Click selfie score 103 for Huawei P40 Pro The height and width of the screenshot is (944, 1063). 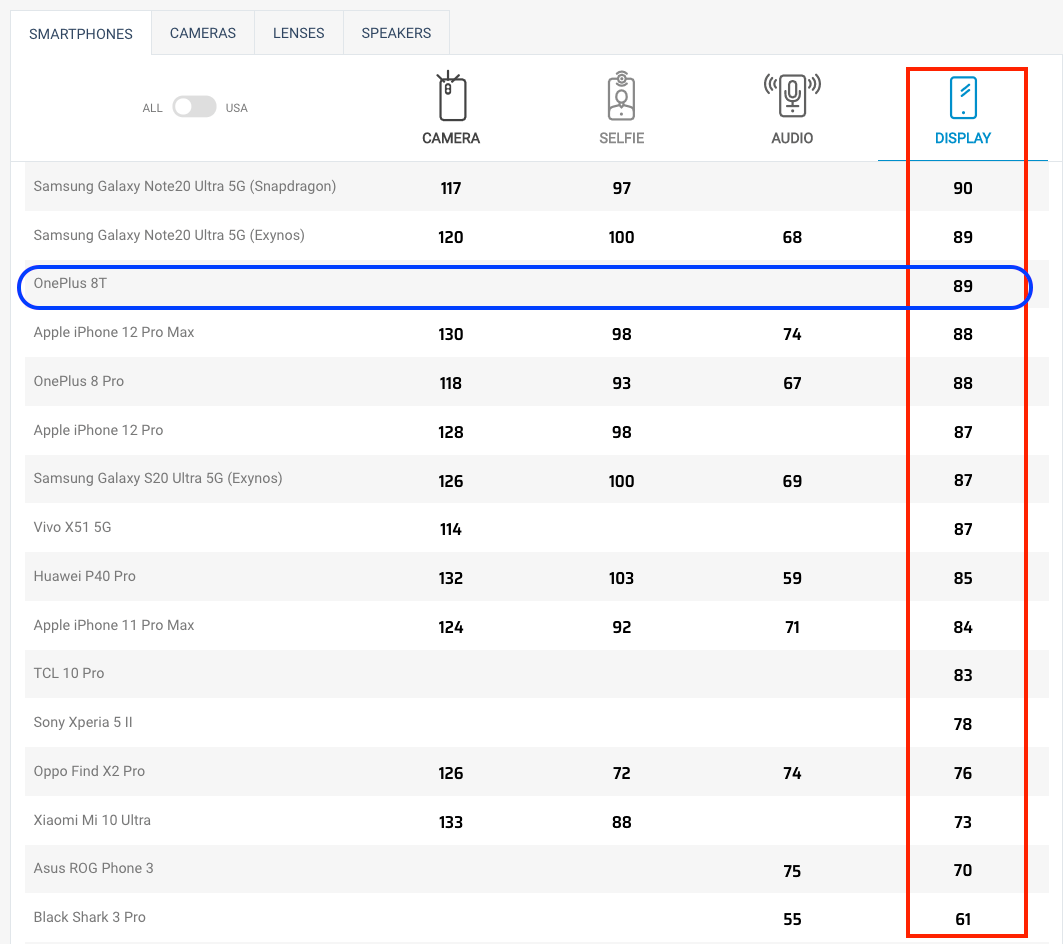coord(621,578)
